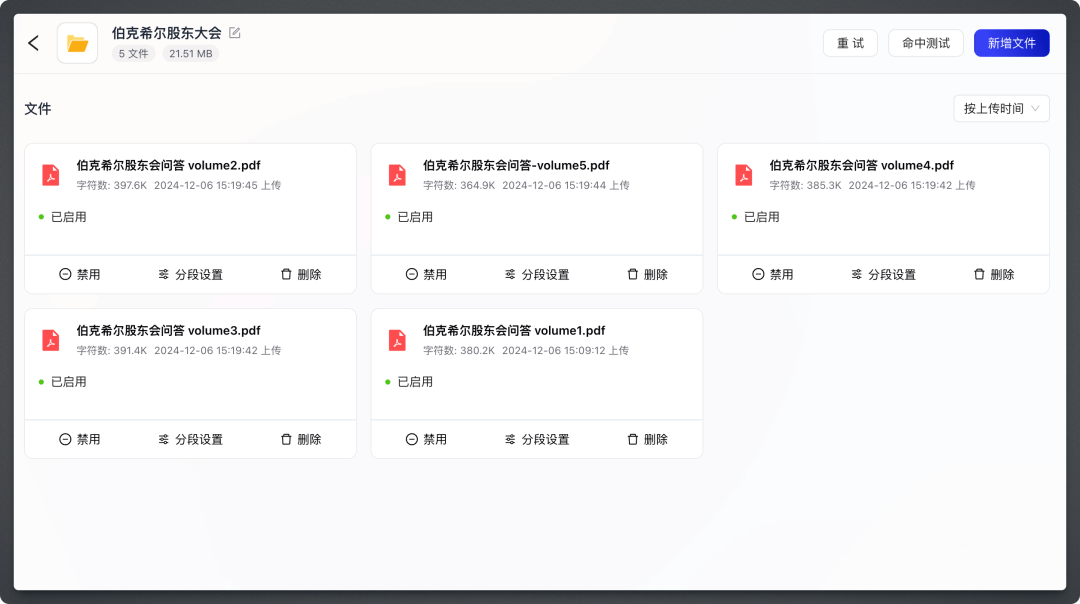Go back using the left arrow
The image size is (1080, 604).
click(x=33, y=43)
